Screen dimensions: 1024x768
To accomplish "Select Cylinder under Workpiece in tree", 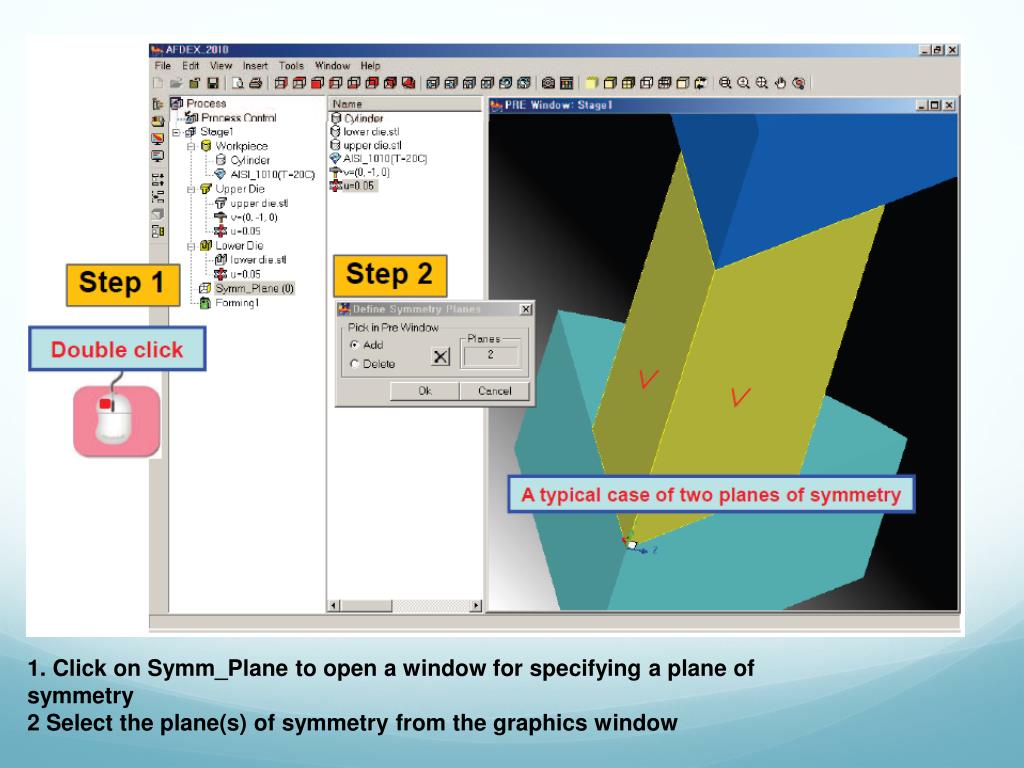I will (x=249, y=160).
